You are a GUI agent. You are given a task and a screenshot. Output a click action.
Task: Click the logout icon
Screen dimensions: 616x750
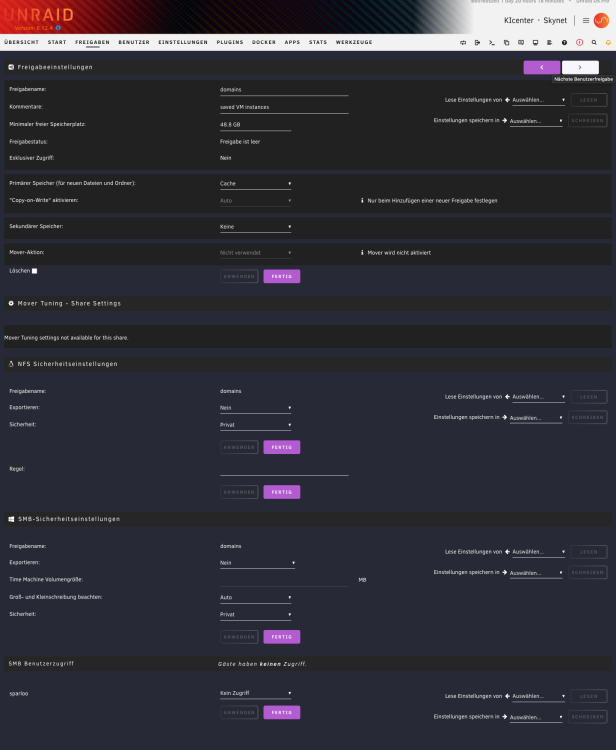point(477,43)
